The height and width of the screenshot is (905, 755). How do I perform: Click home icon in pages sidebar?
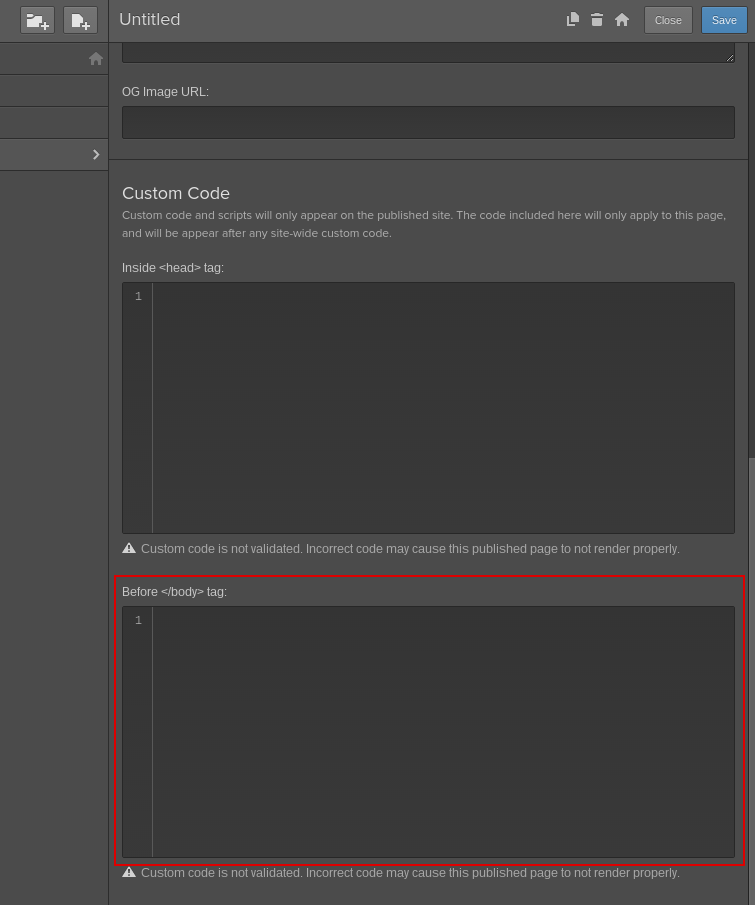tap(96, 58)
